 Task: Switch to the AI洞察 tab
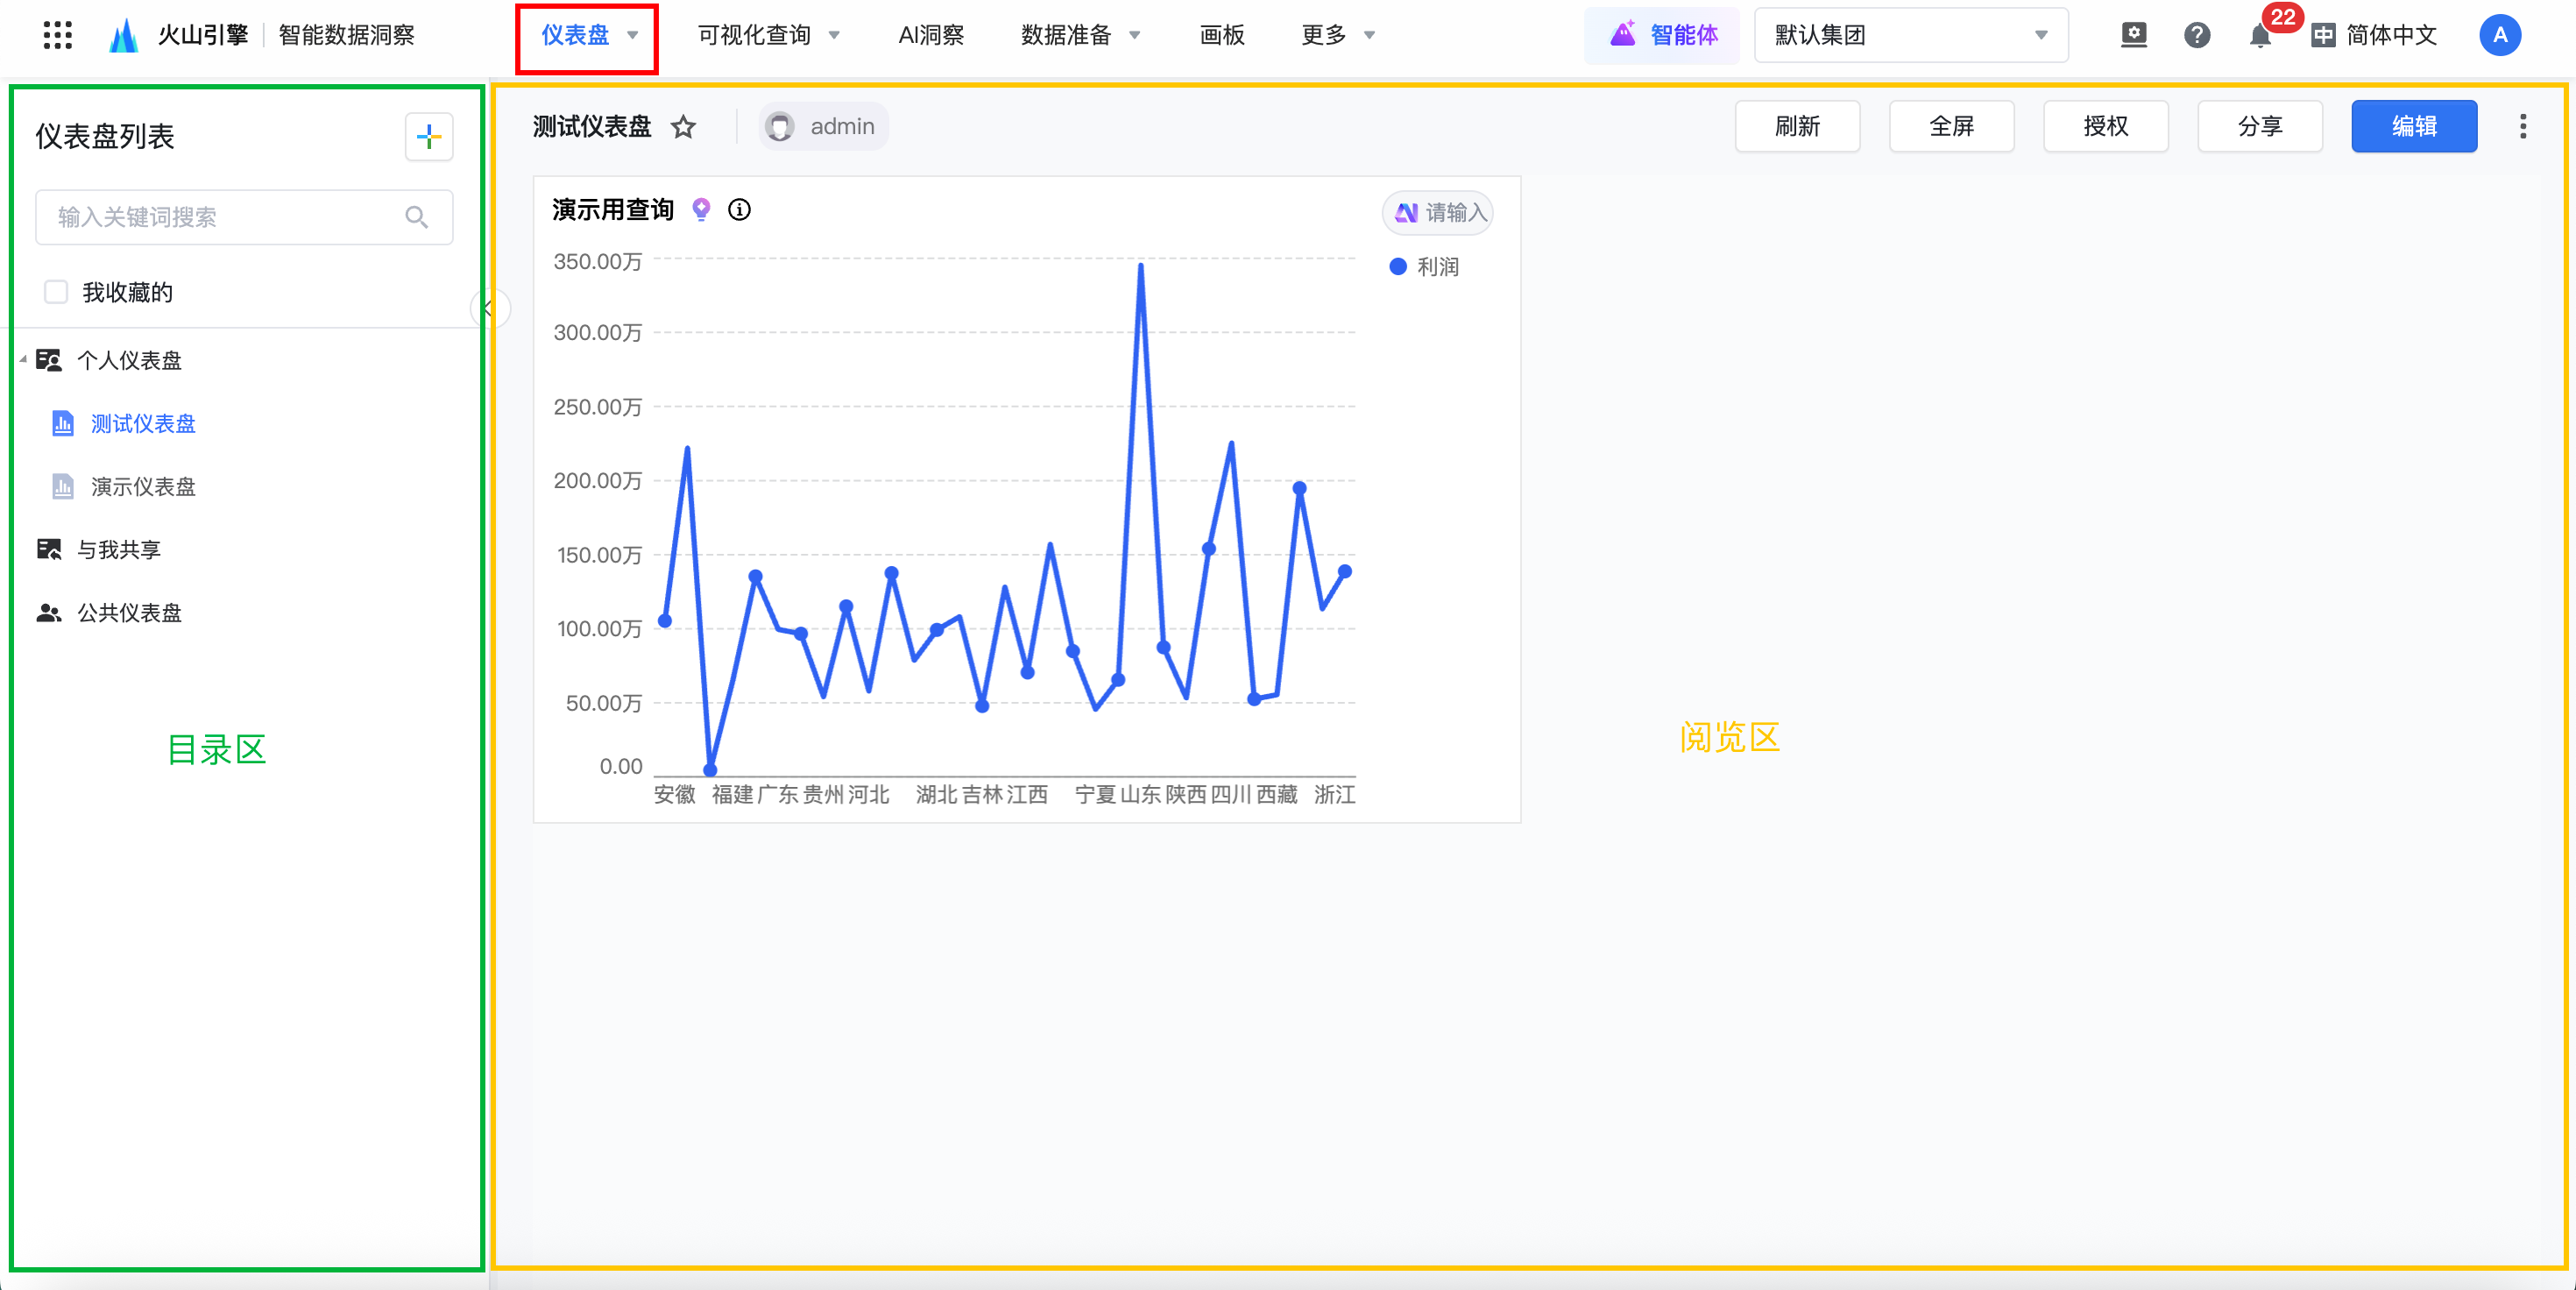930,36
